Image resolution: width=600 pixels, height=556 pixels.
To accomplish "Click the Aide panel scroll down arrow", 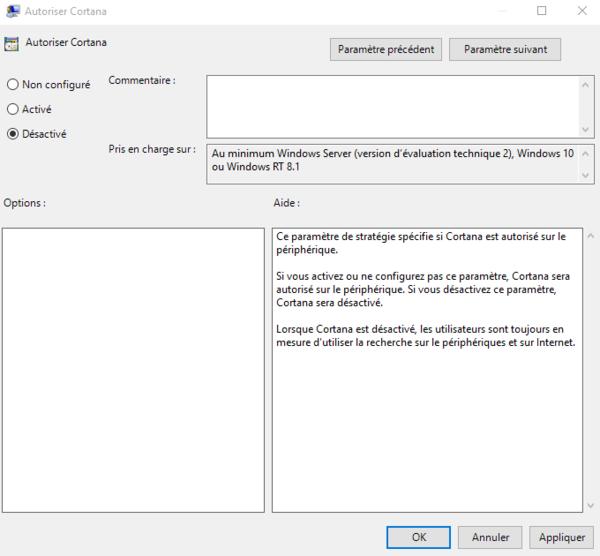I will point(590,505).
